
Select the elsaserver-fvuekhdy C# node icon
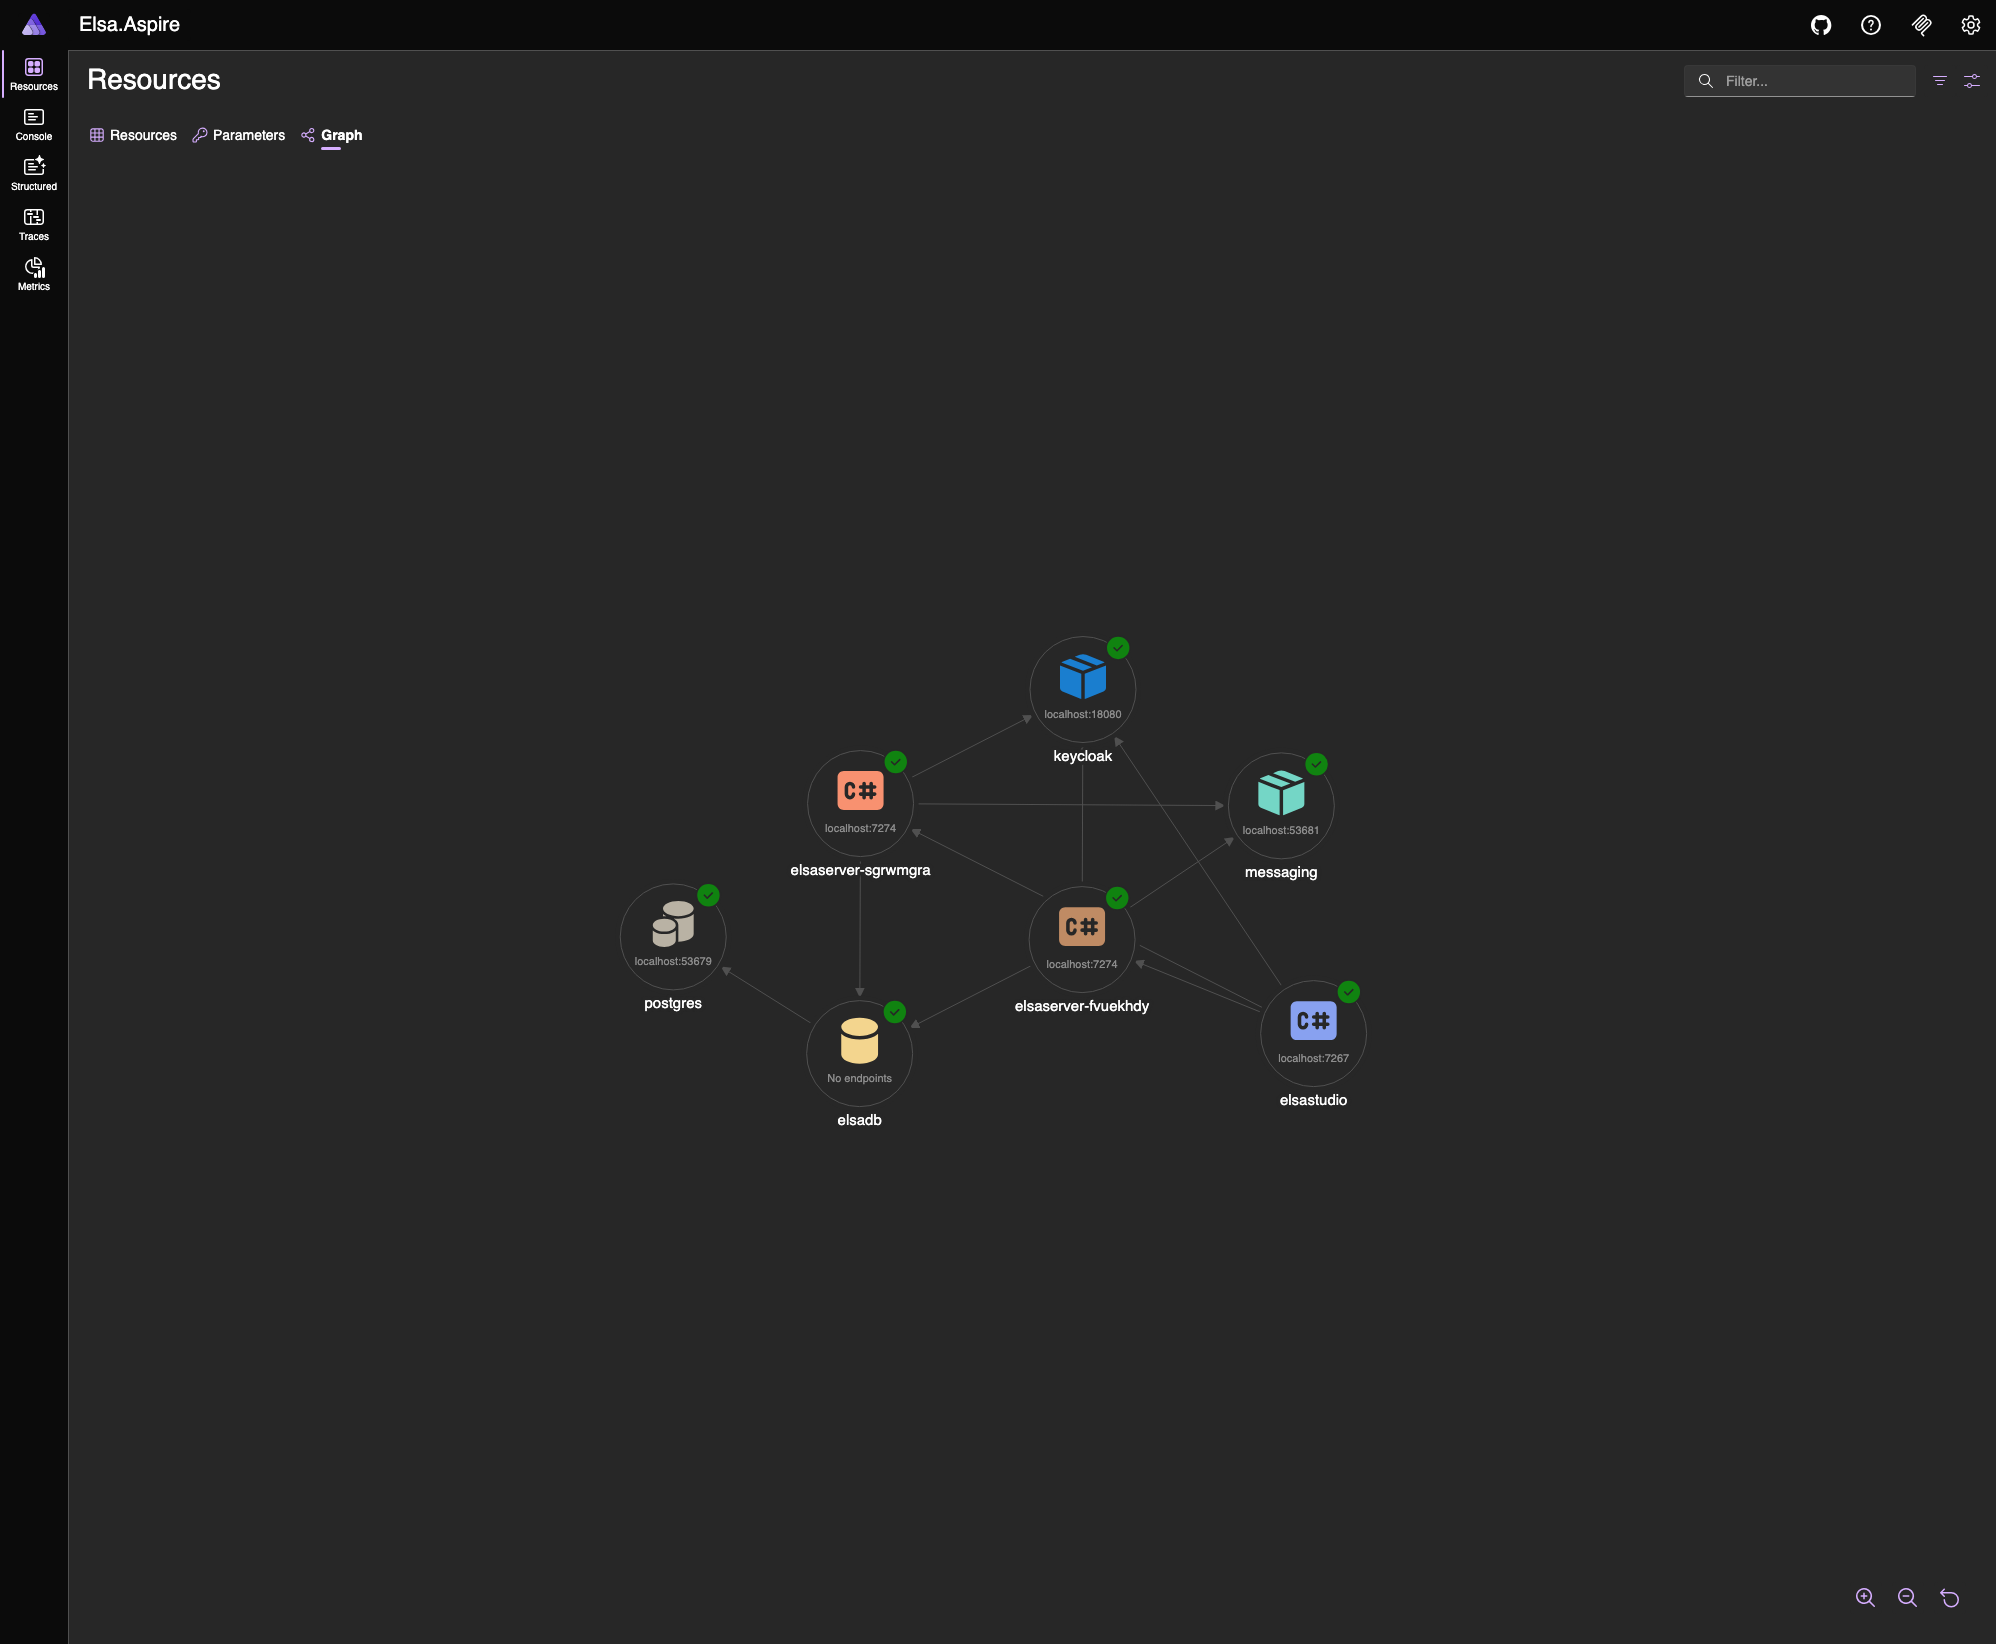point(1082,927)
